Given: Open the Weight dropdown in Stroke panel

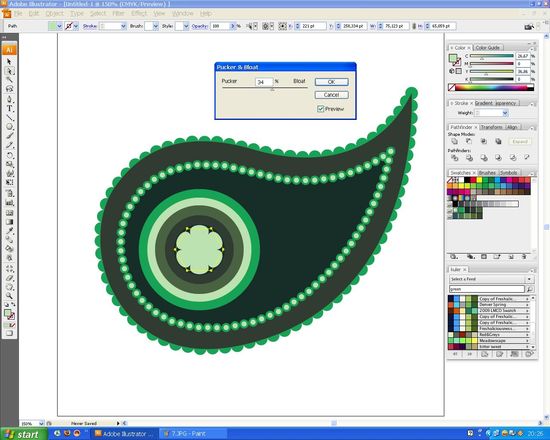Looking at the screenshot, I should 505,113.
